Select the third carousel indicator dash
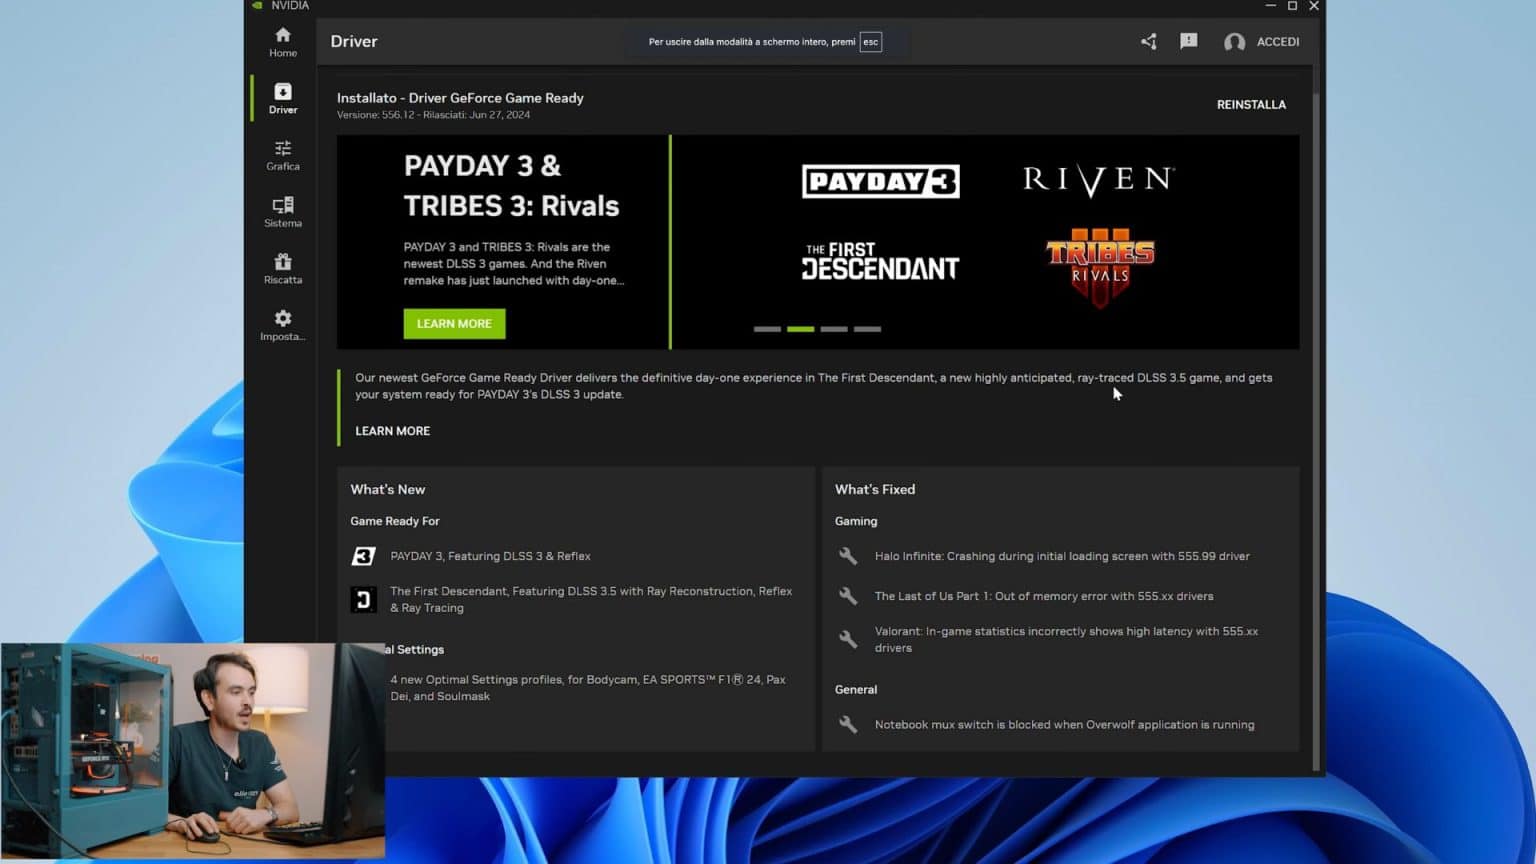Viewport: 1536px width, 864px height. click(834, 329)
